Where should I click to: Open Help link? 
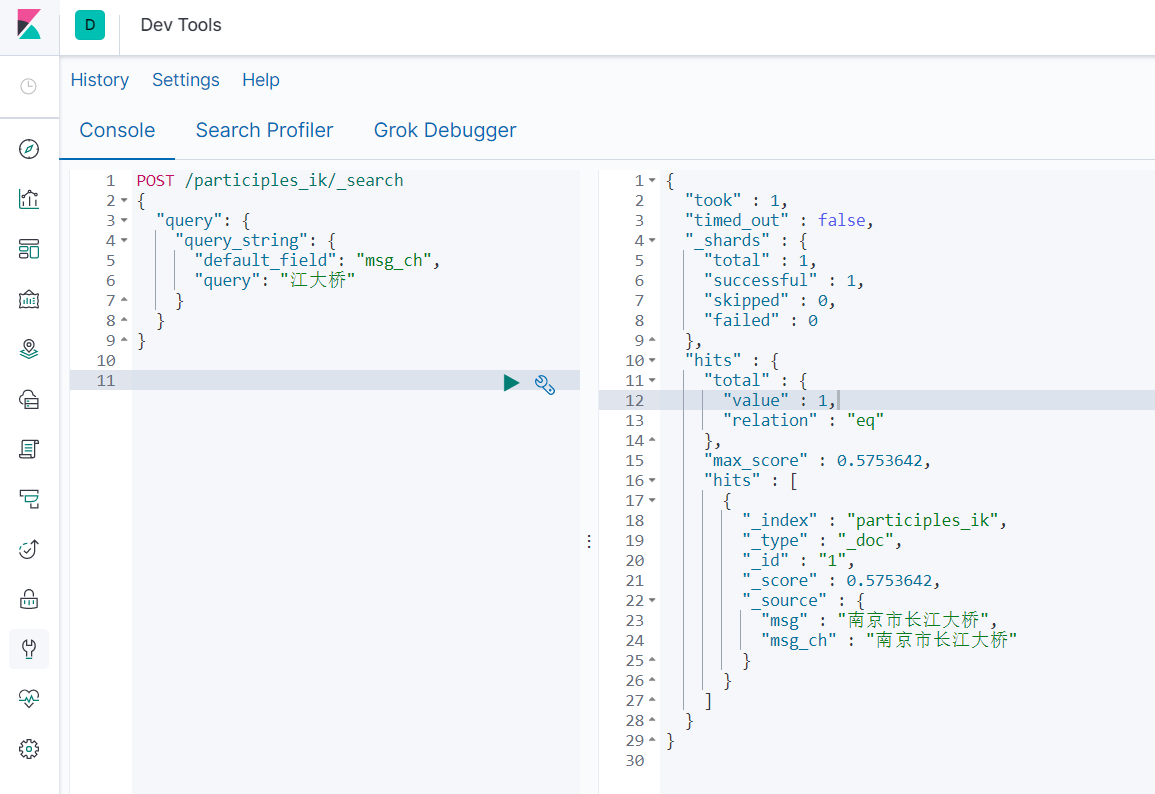[x=261, y=80]
